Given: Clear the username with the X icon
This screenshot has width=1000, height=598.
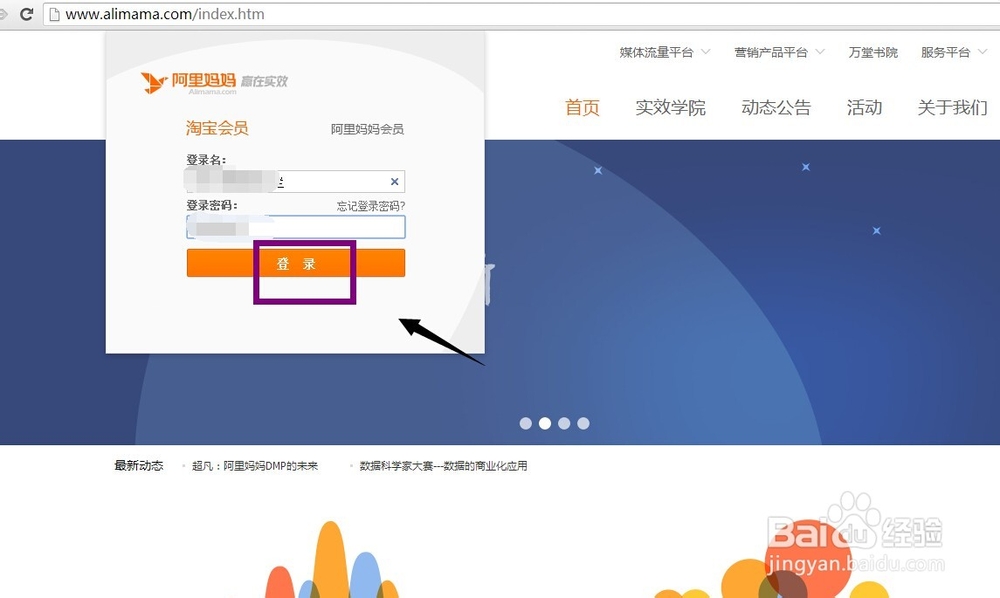Looking at the screenshot, I should click(394, 182).
